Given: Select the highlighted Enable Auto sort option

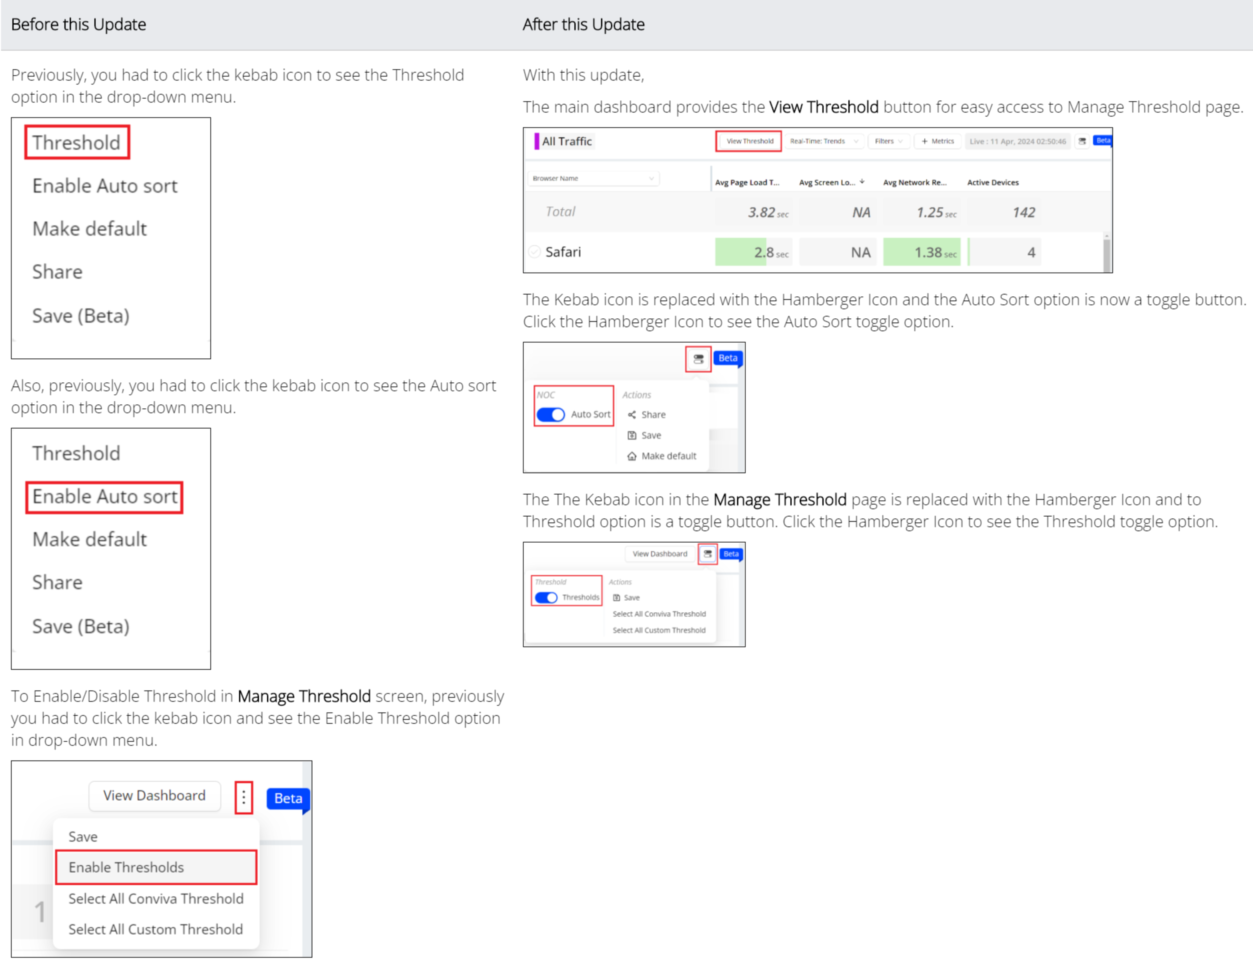Looking at the screenshot, I should point(104,497).
